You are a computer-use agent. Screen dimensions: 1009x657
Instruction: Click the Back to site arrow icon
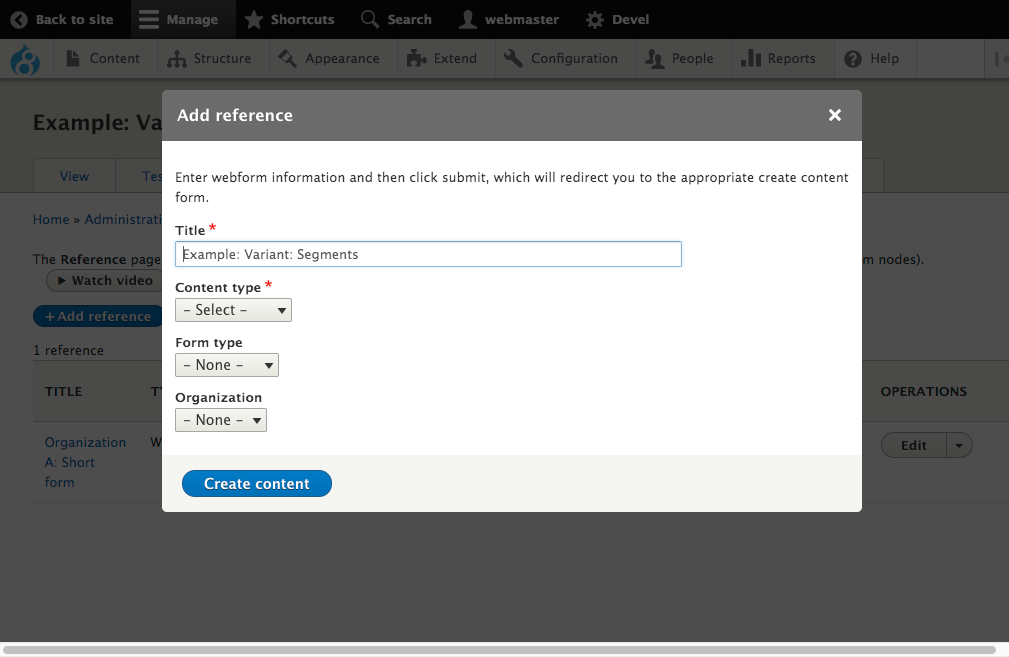pyautogui.click(x=18, y=19)
